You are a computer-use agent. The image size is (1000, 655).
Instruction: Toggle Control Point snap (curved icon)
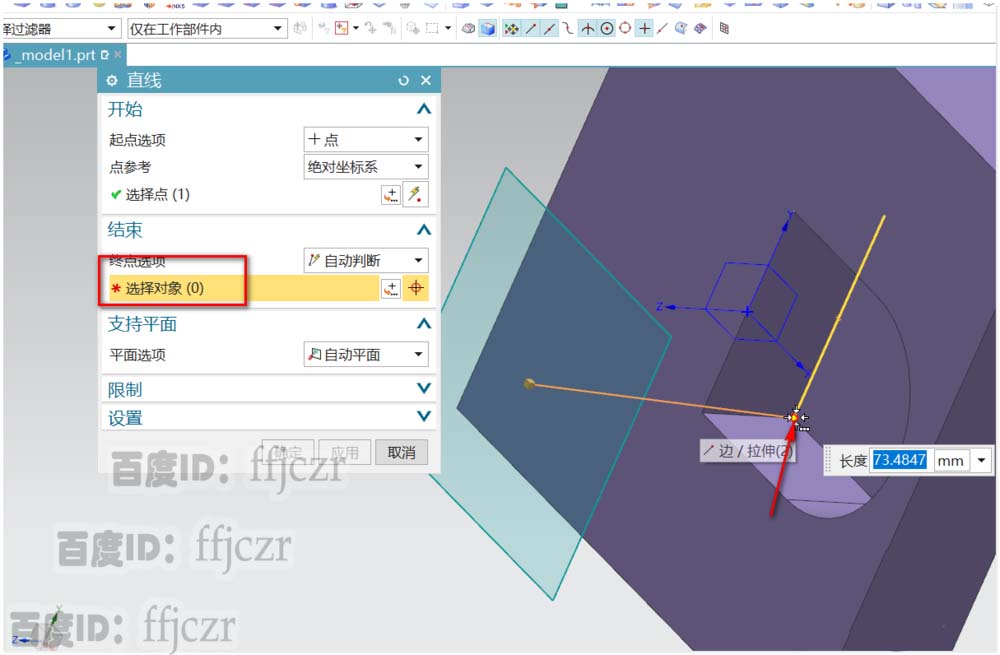click(x=568, y=29)
